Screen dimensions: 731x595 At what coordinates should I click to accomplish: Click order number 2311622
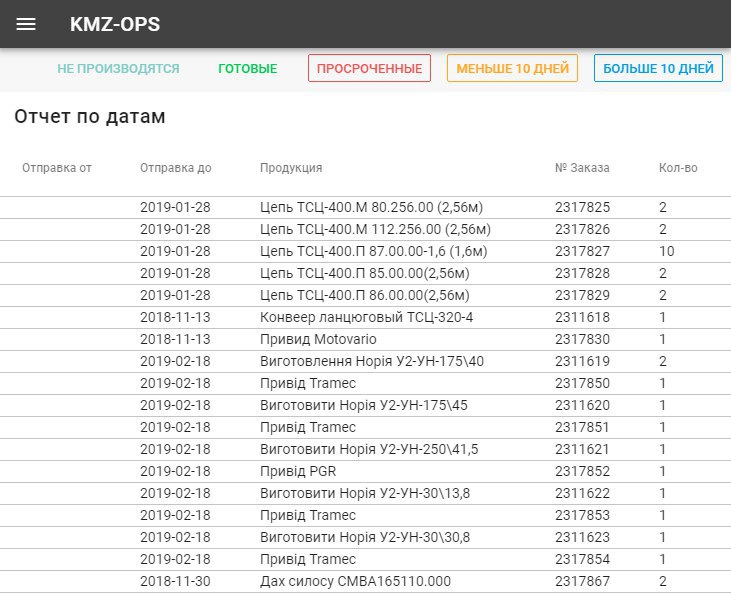tap(582, 493)
